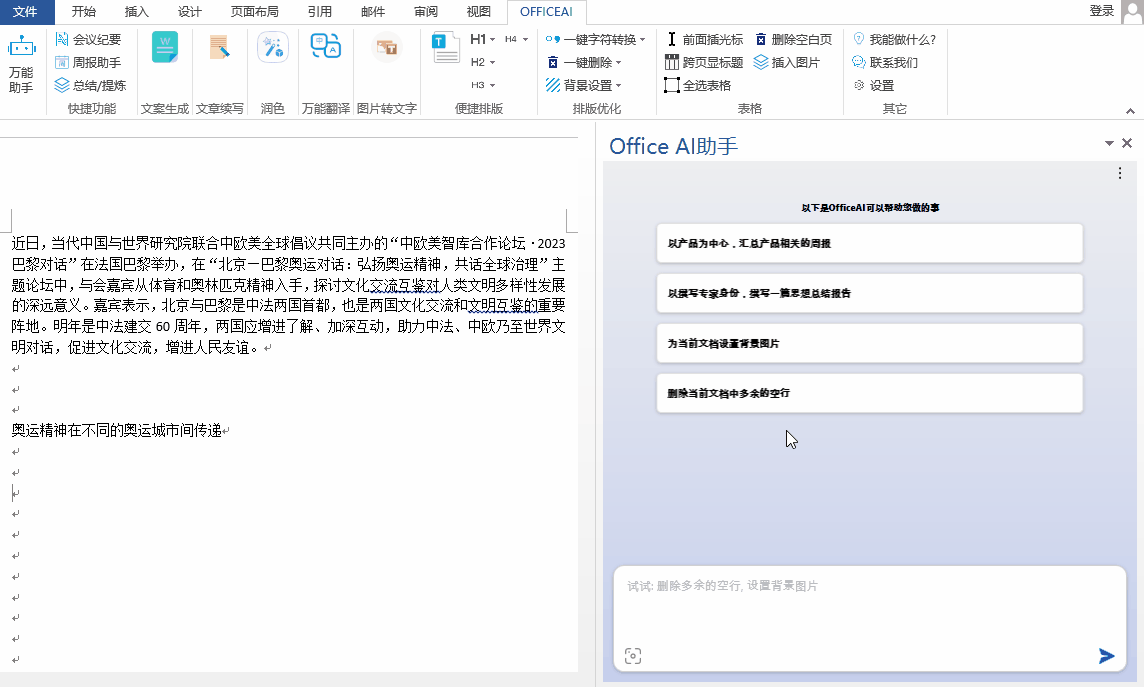Open the chat panel three-dot menu
Viewport: 1144px width, 687px height.
click(x=1120, y=174)
